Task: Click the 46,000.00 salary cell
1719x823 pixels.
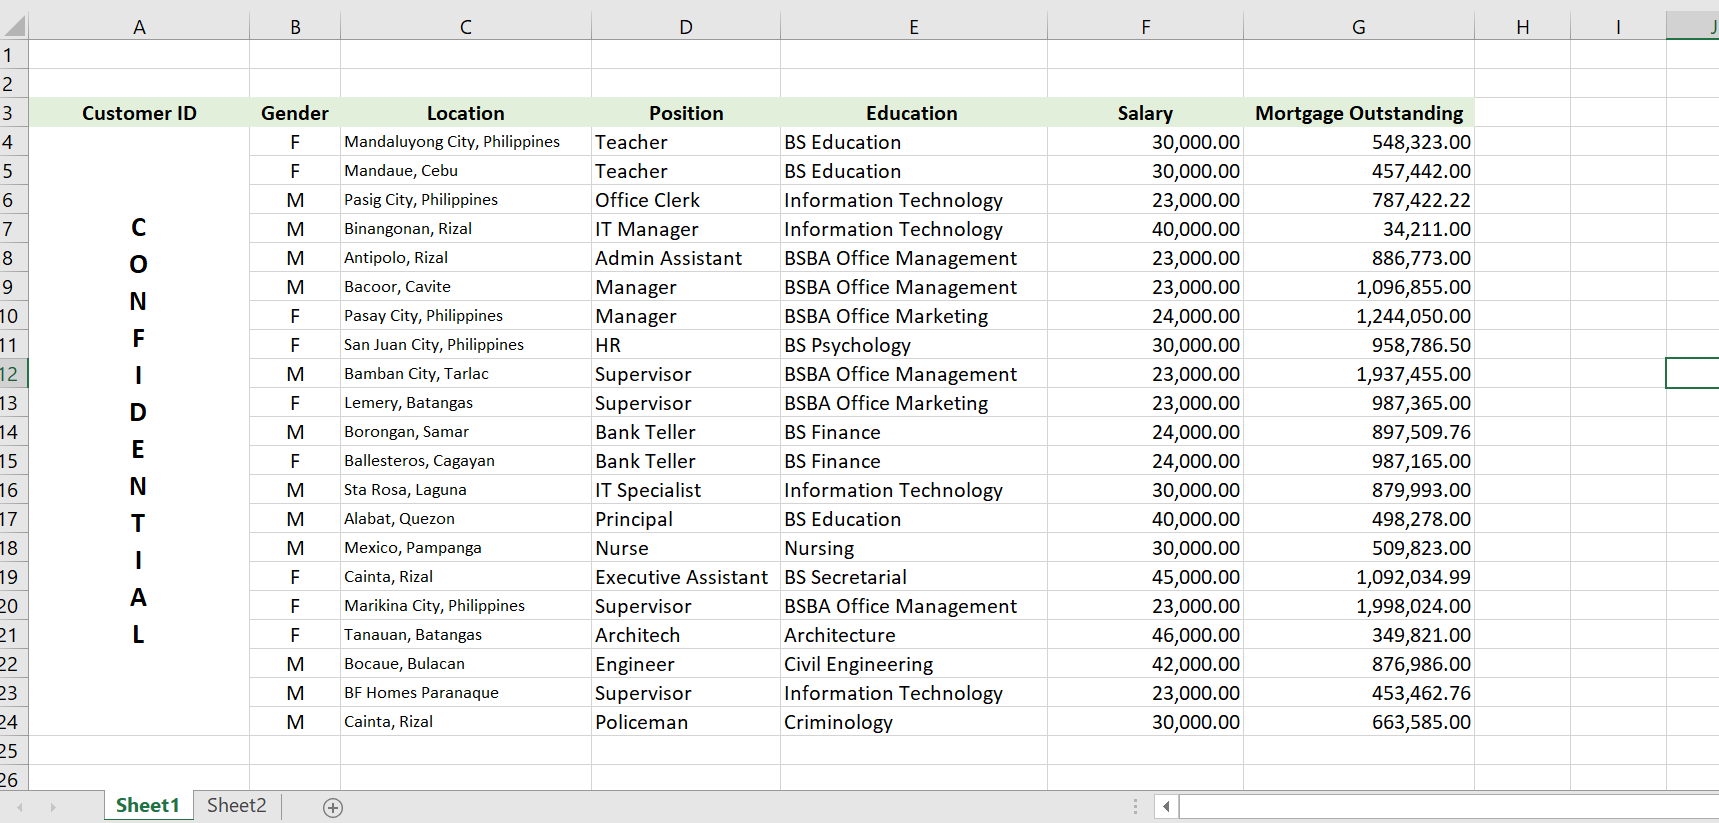Action: (x=1195, y=635)
